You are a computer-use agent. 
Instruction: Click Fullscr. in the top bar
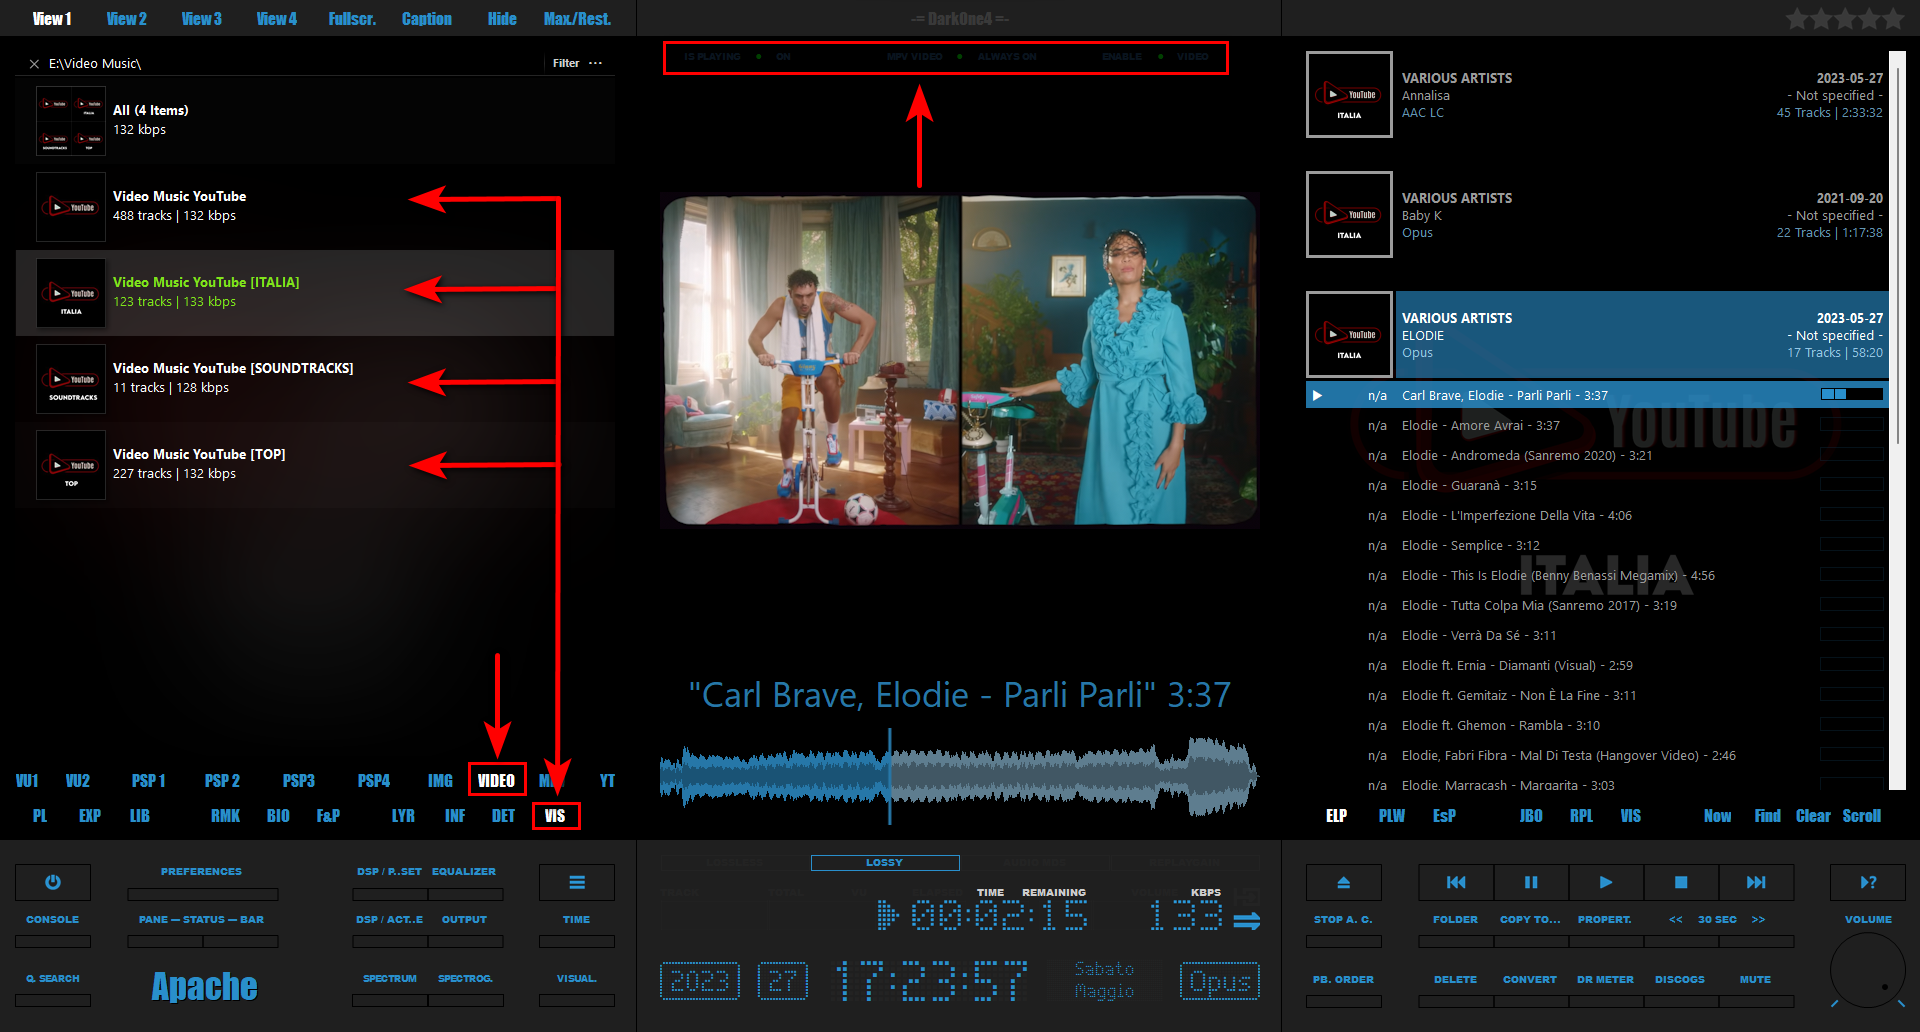(352, 19)
